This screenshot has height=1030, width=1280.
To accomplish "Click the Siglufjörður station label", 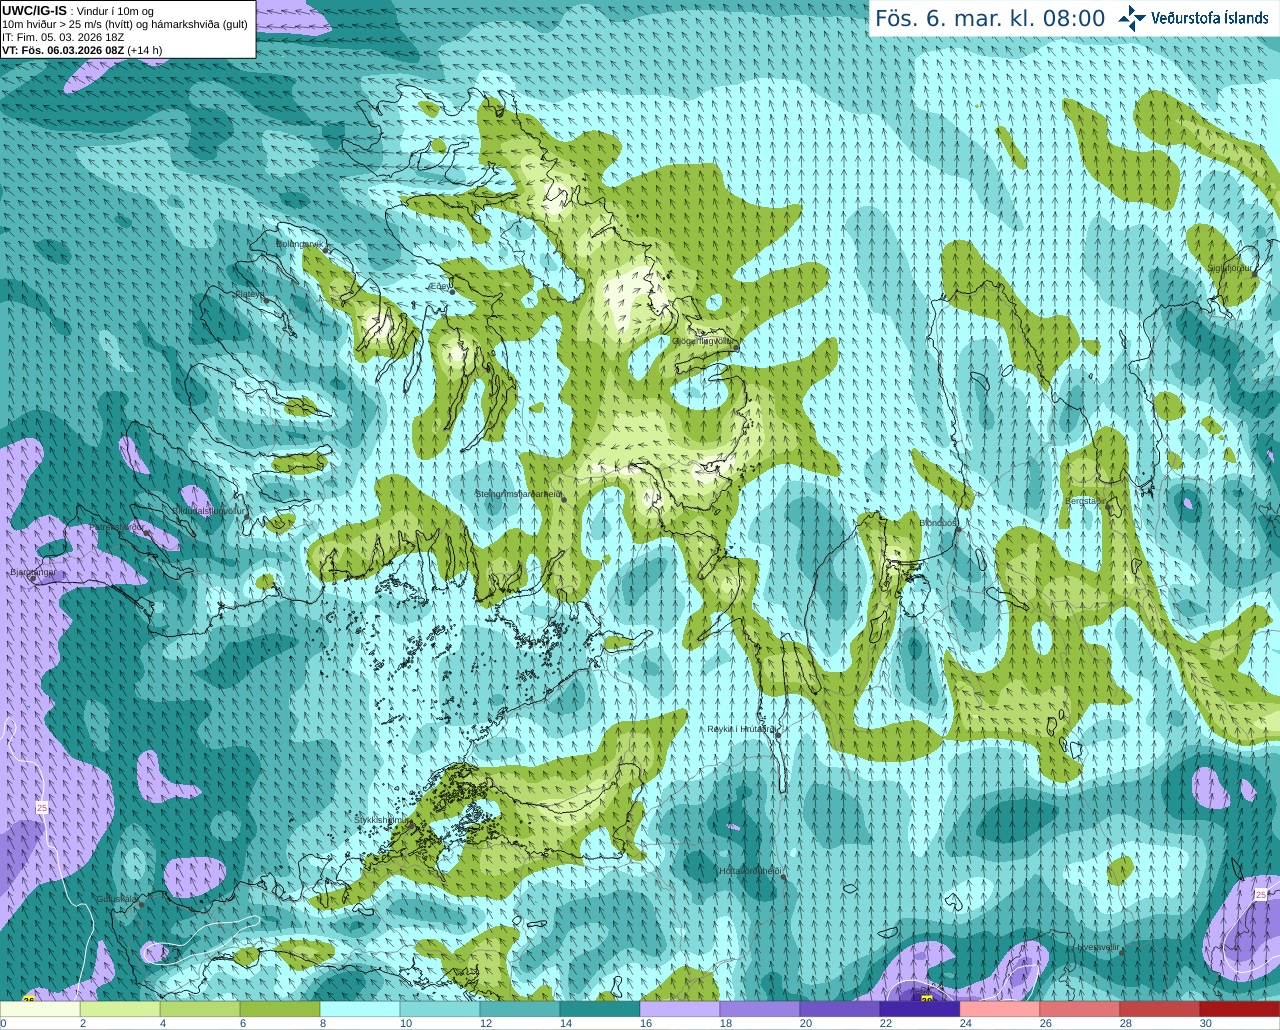I will 1229,268.
